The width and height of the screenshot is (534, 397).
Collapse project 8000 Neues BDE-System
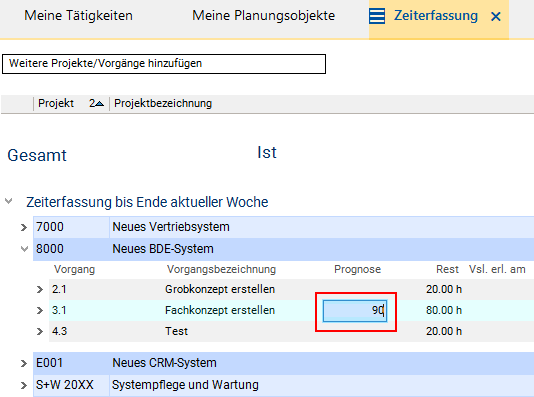(24, 249)
